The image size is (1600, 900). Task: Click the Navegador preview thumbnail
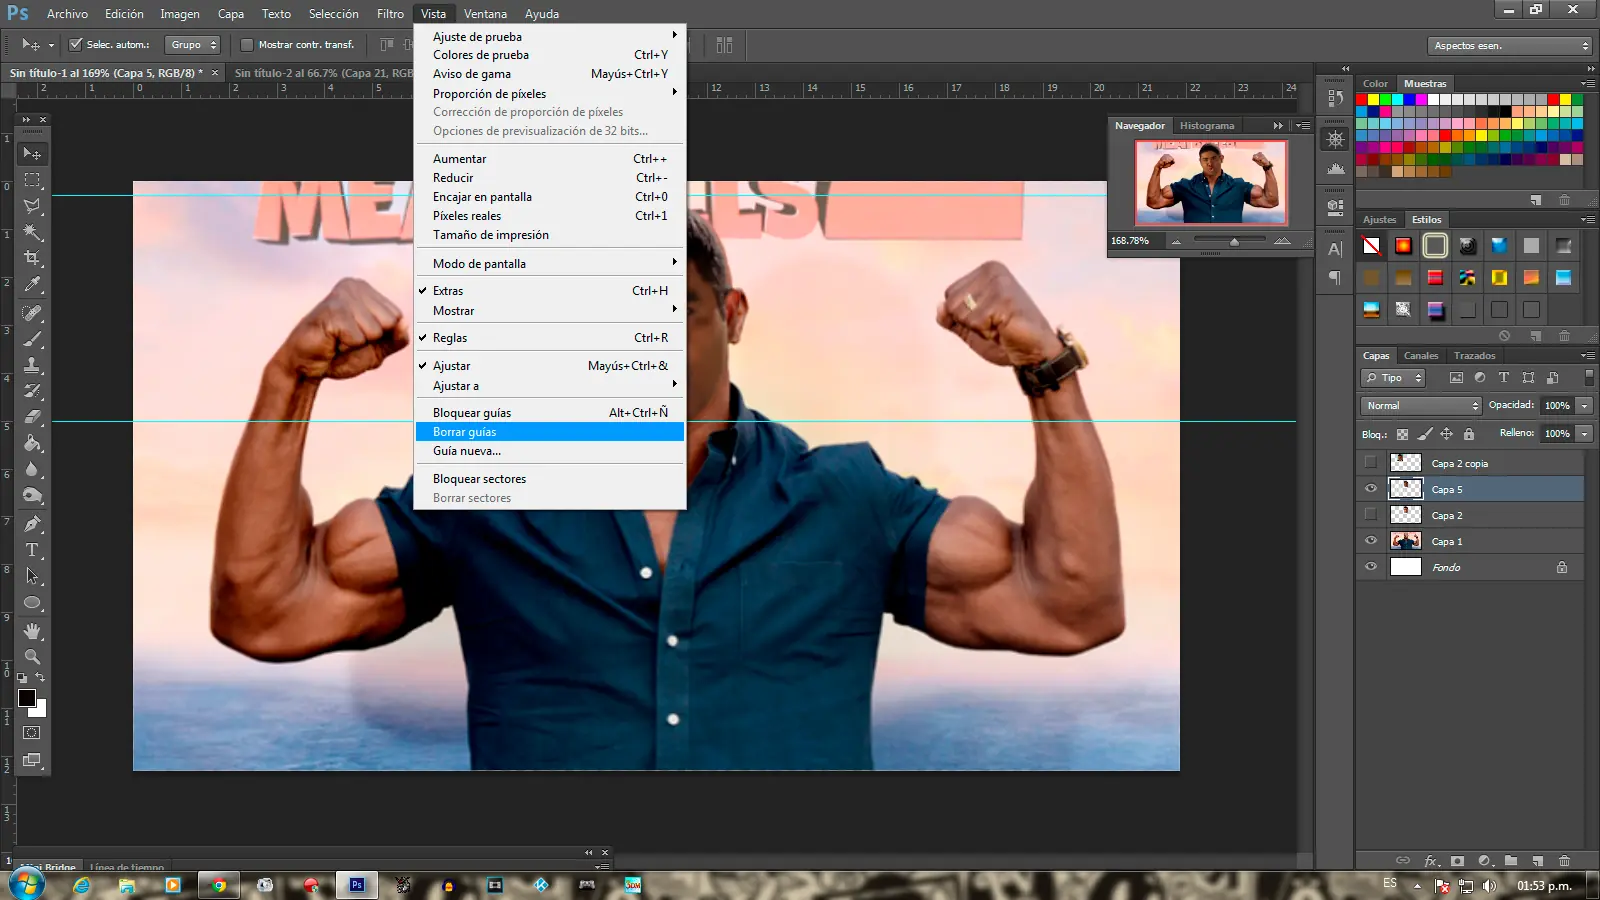point(1211,182)
